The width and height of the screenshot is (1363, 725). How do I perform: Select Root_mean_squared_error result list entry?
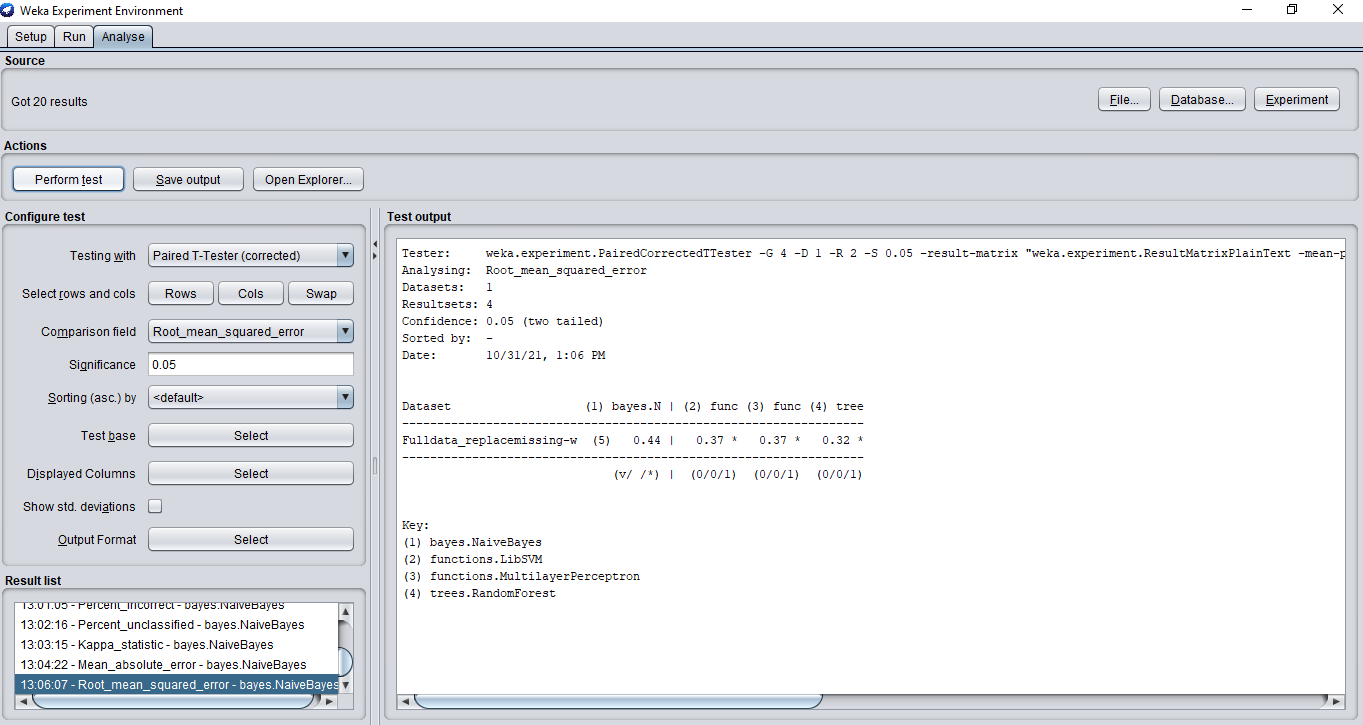tap(177, 685)
